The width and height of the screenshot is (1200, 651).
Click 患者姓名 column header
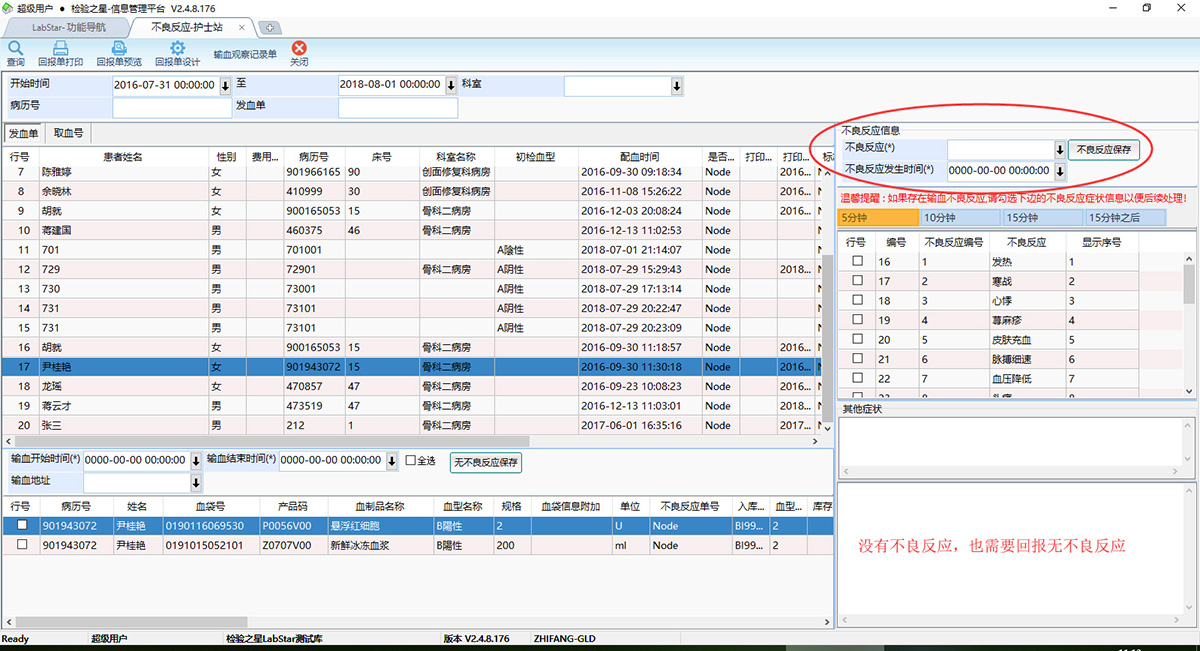tap(123, 157)
